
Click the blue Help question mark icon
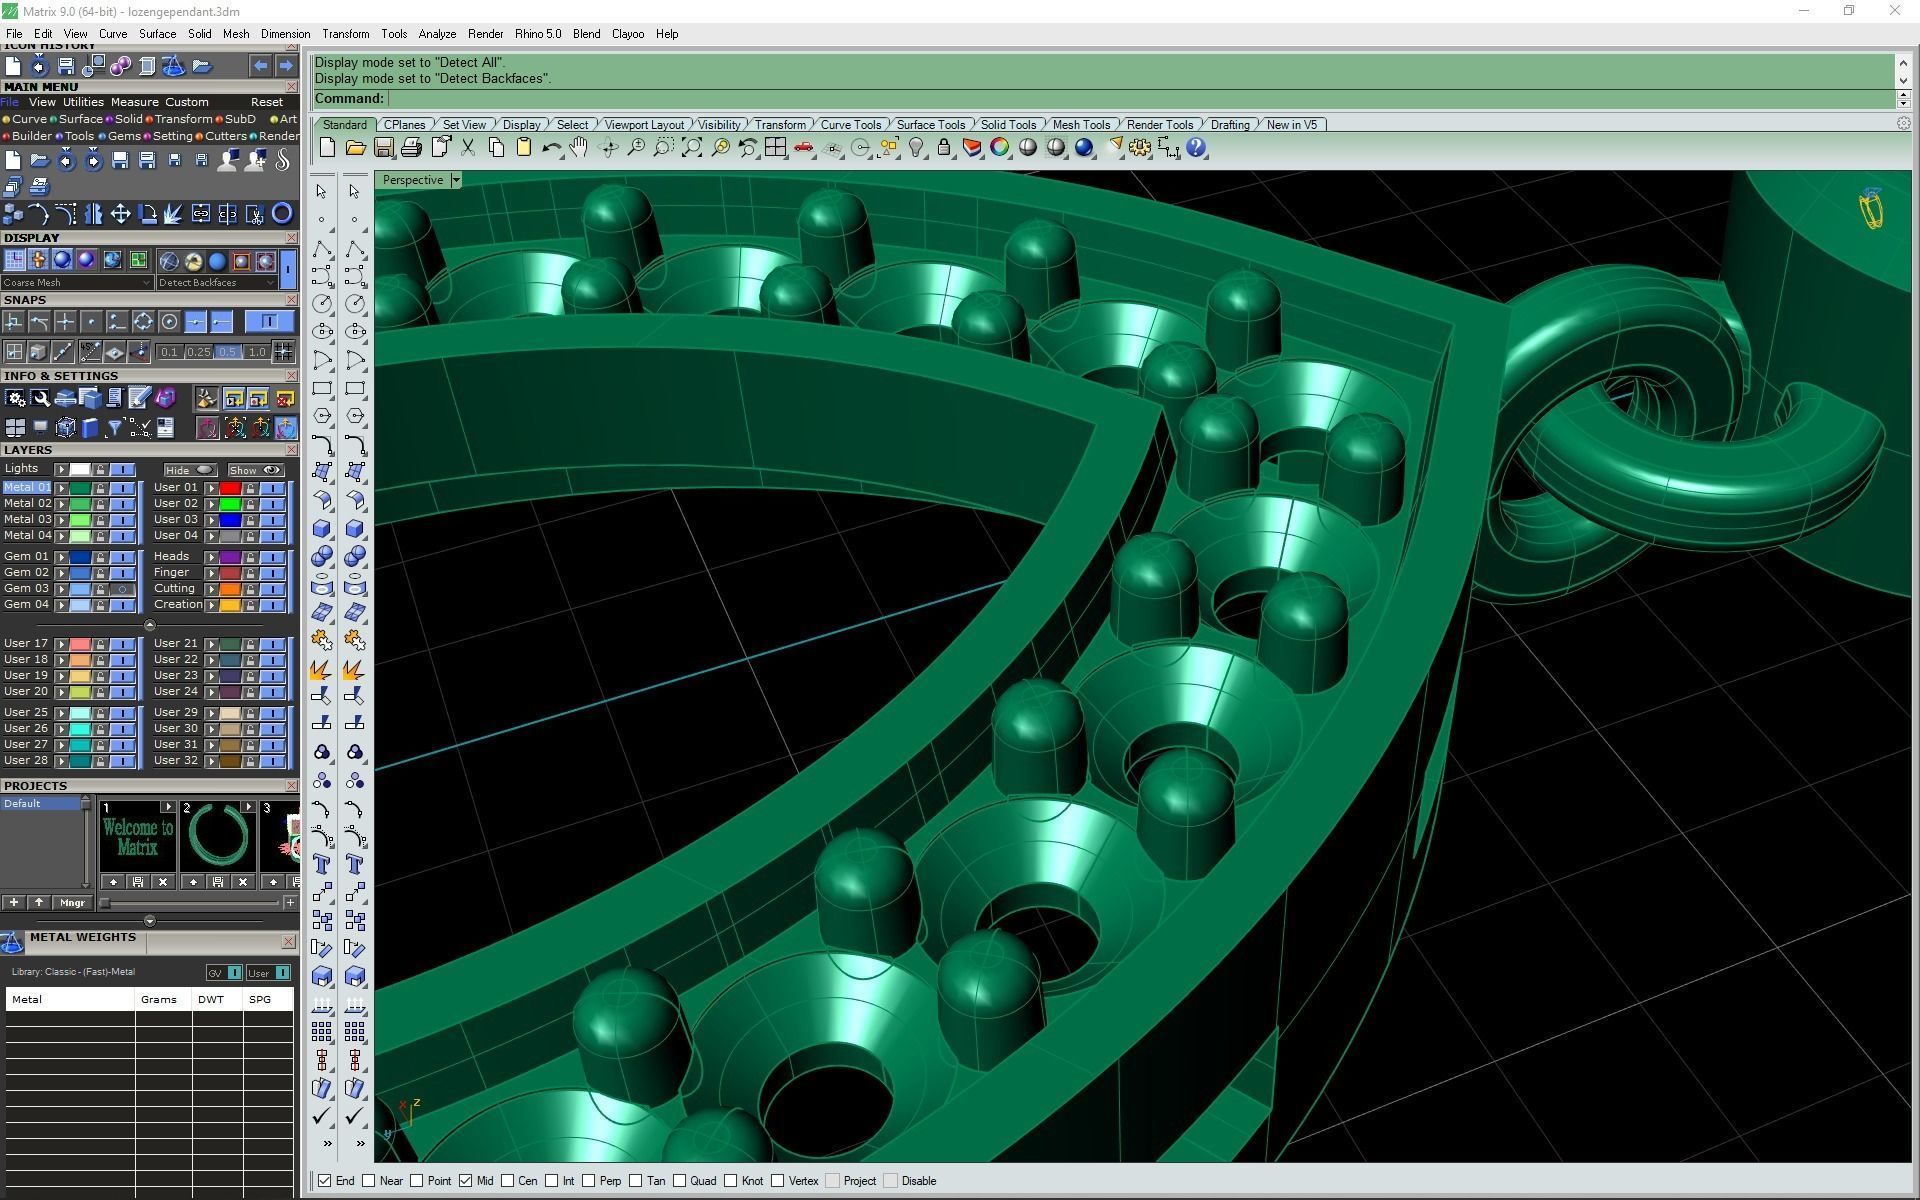(x=1196, y=148)
